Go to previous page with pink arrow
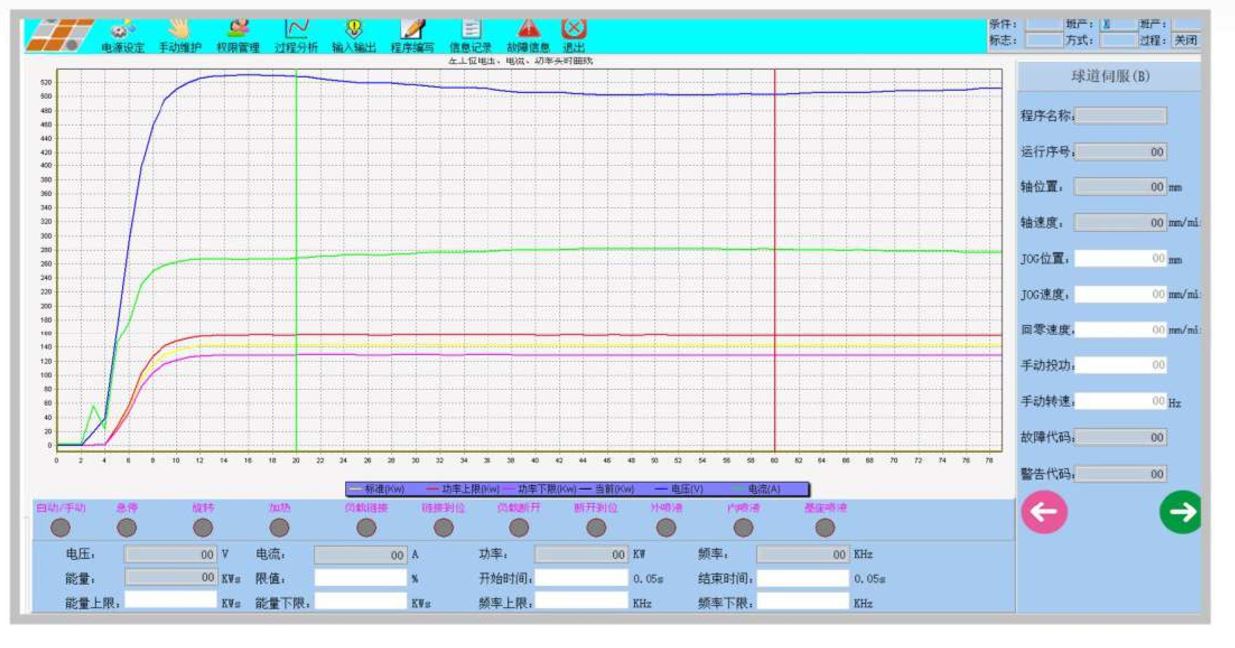The width and height of the screenshot is (1235, 648). pyautogui.click(x=1041, y=512)
